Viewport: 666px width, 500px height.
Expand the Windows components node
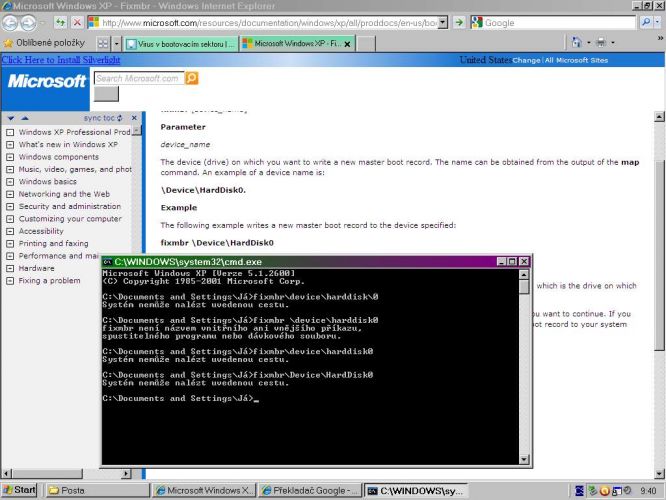click(10, 157)
